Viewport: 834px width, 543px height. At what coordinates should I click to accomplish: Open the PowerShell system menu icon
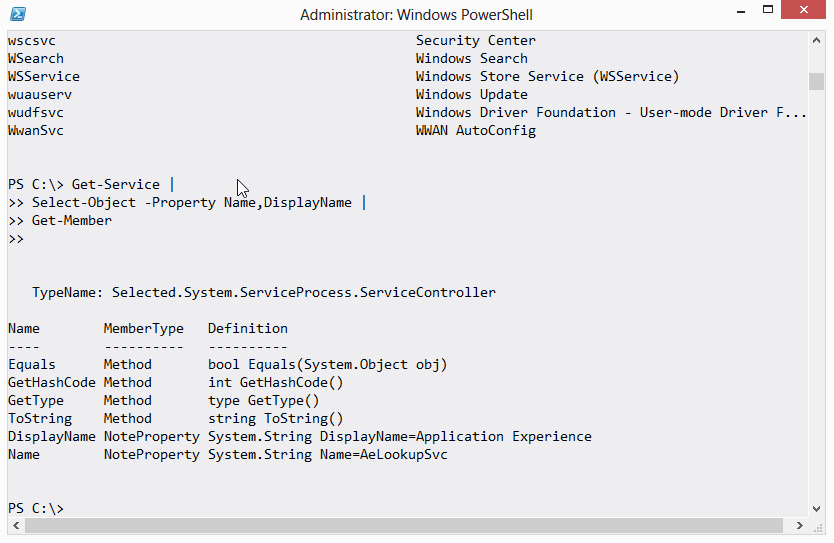pos(17,14)
